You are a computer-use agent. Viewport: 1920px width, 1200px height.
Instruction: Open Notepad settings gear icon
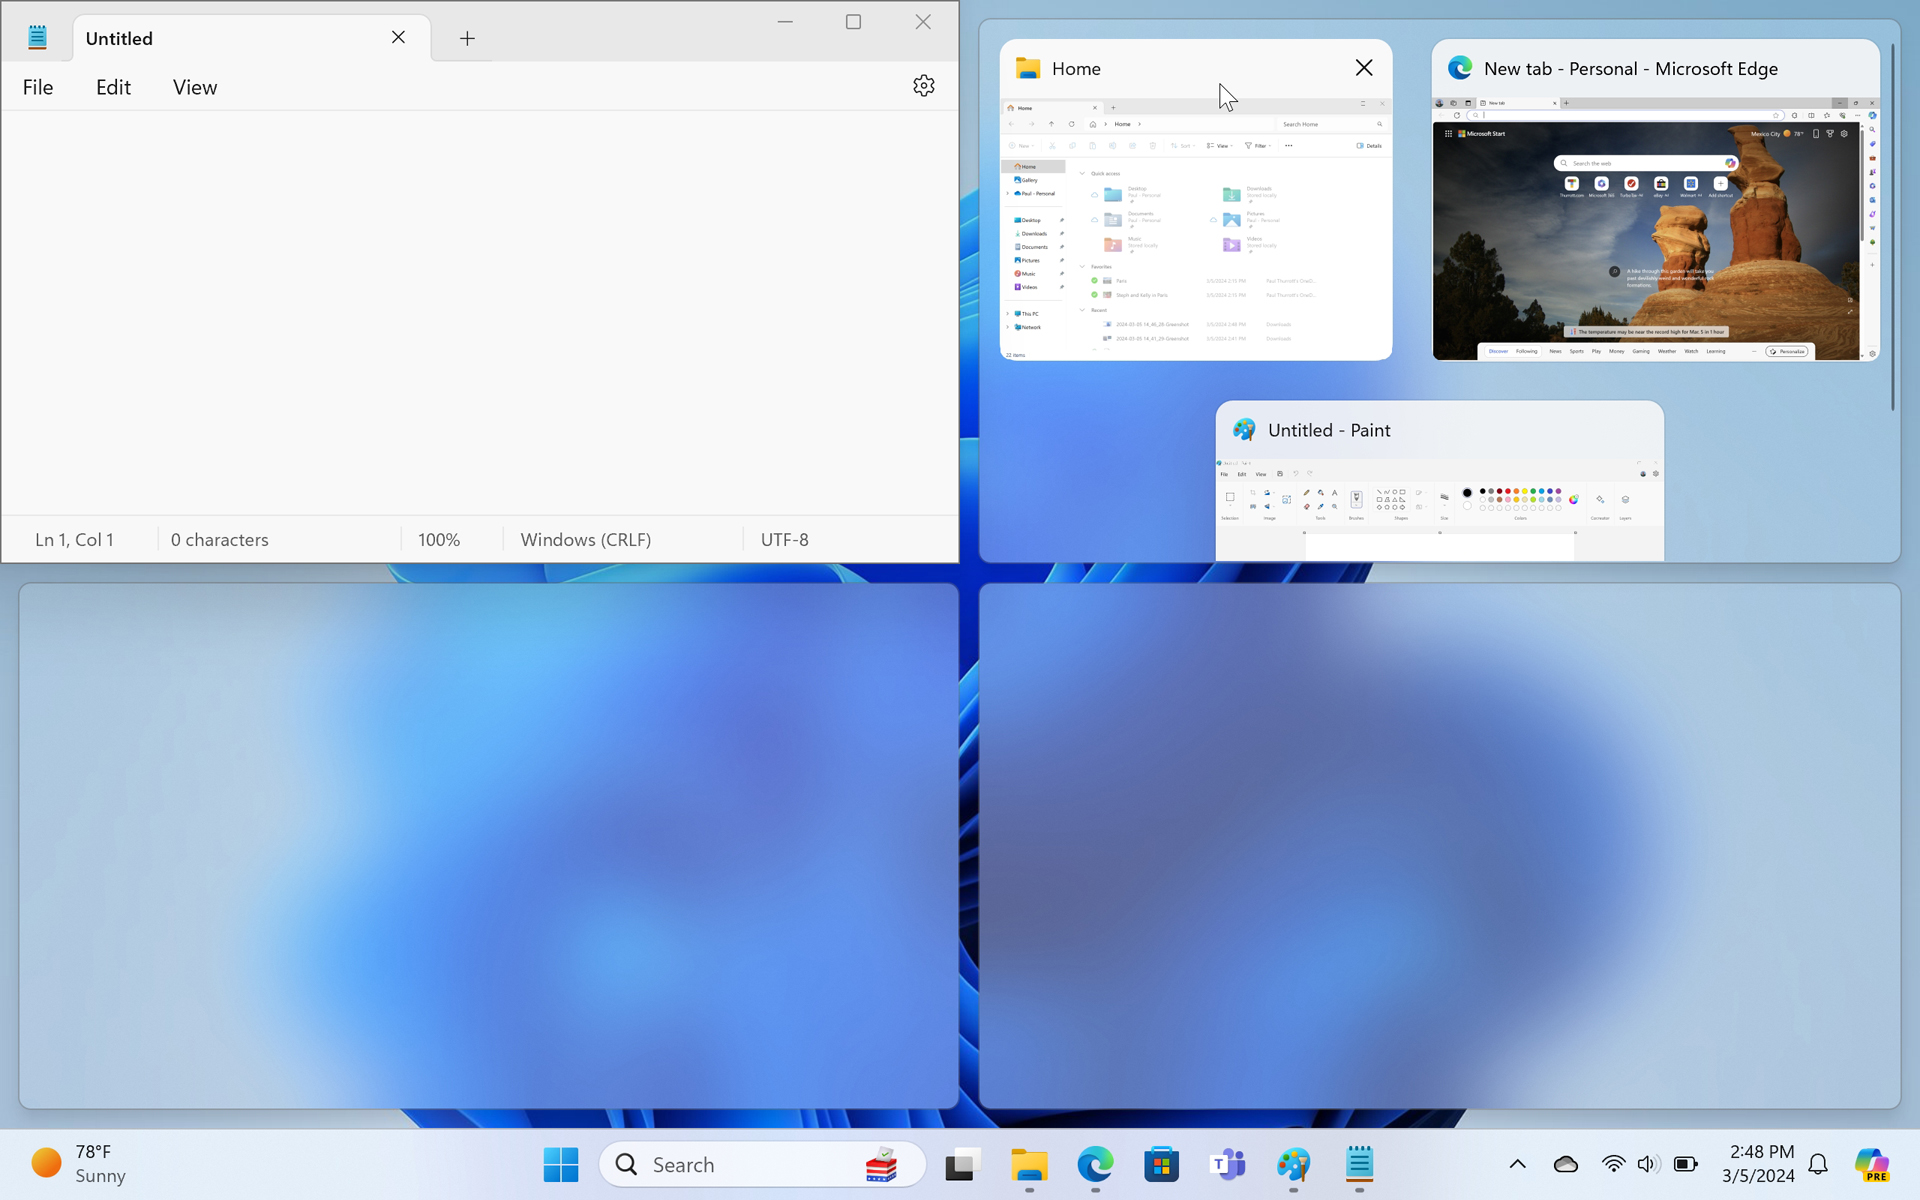point(923,86)
